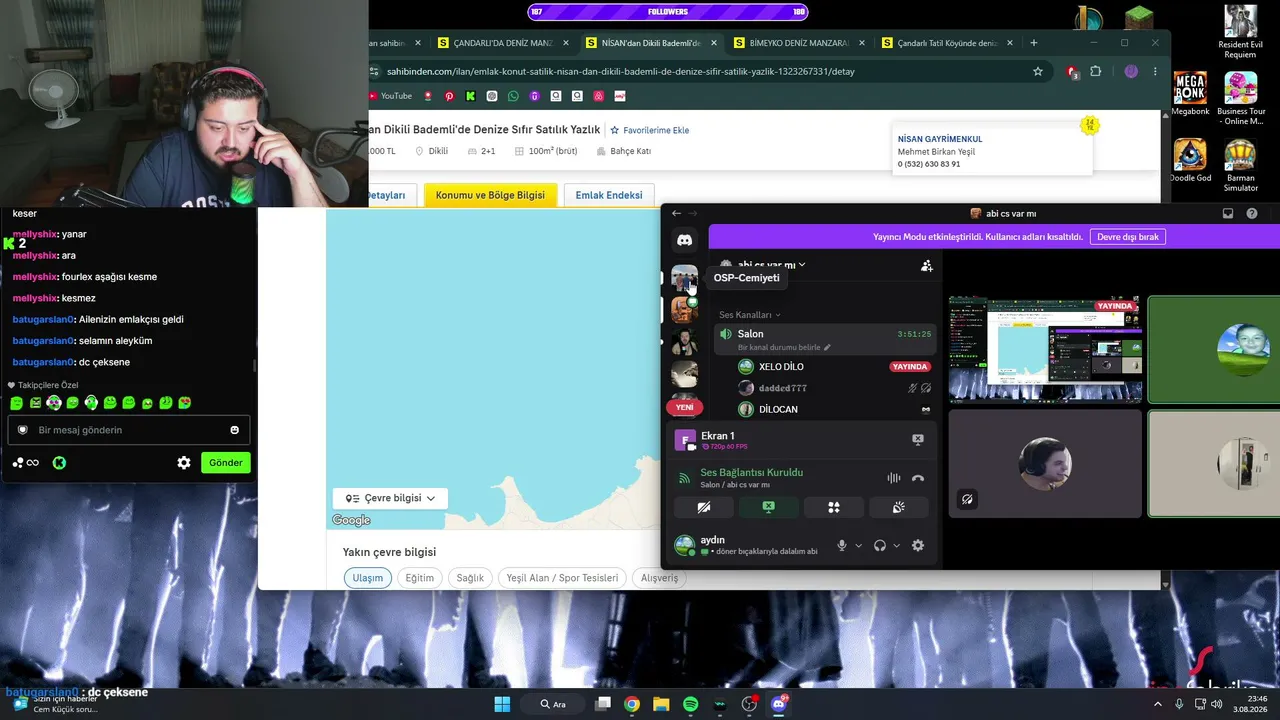Select Yeşil Alan / Spor Tesisleri chip
The width and height of the screenshot is (1280, 720).
point(563,578)
